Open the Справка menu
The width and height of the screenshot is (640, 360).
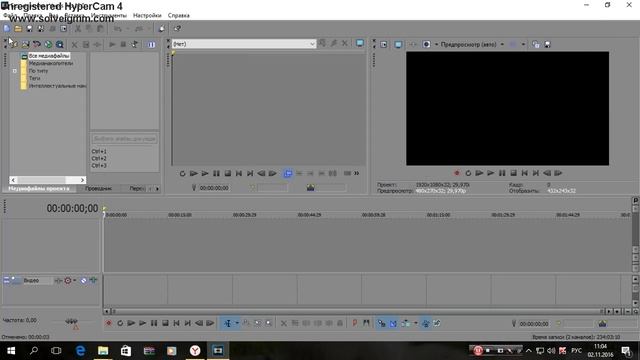click(178, 16)
